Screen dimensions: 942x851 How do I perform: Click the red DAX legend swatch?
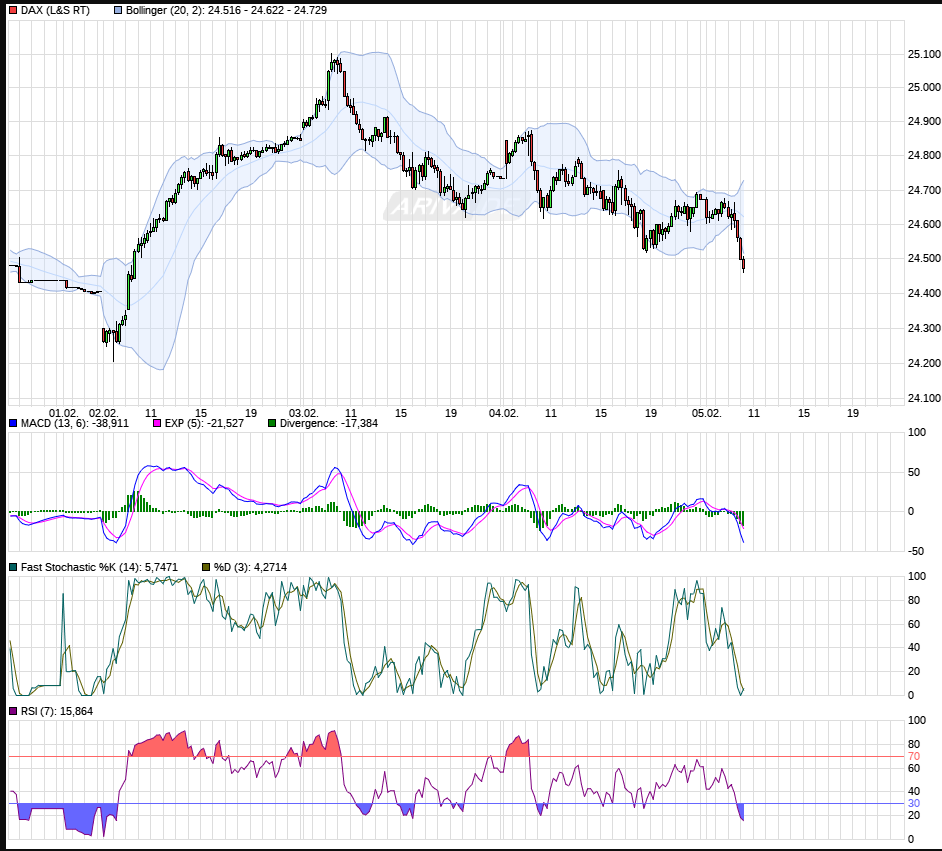[x=13, y=10]
